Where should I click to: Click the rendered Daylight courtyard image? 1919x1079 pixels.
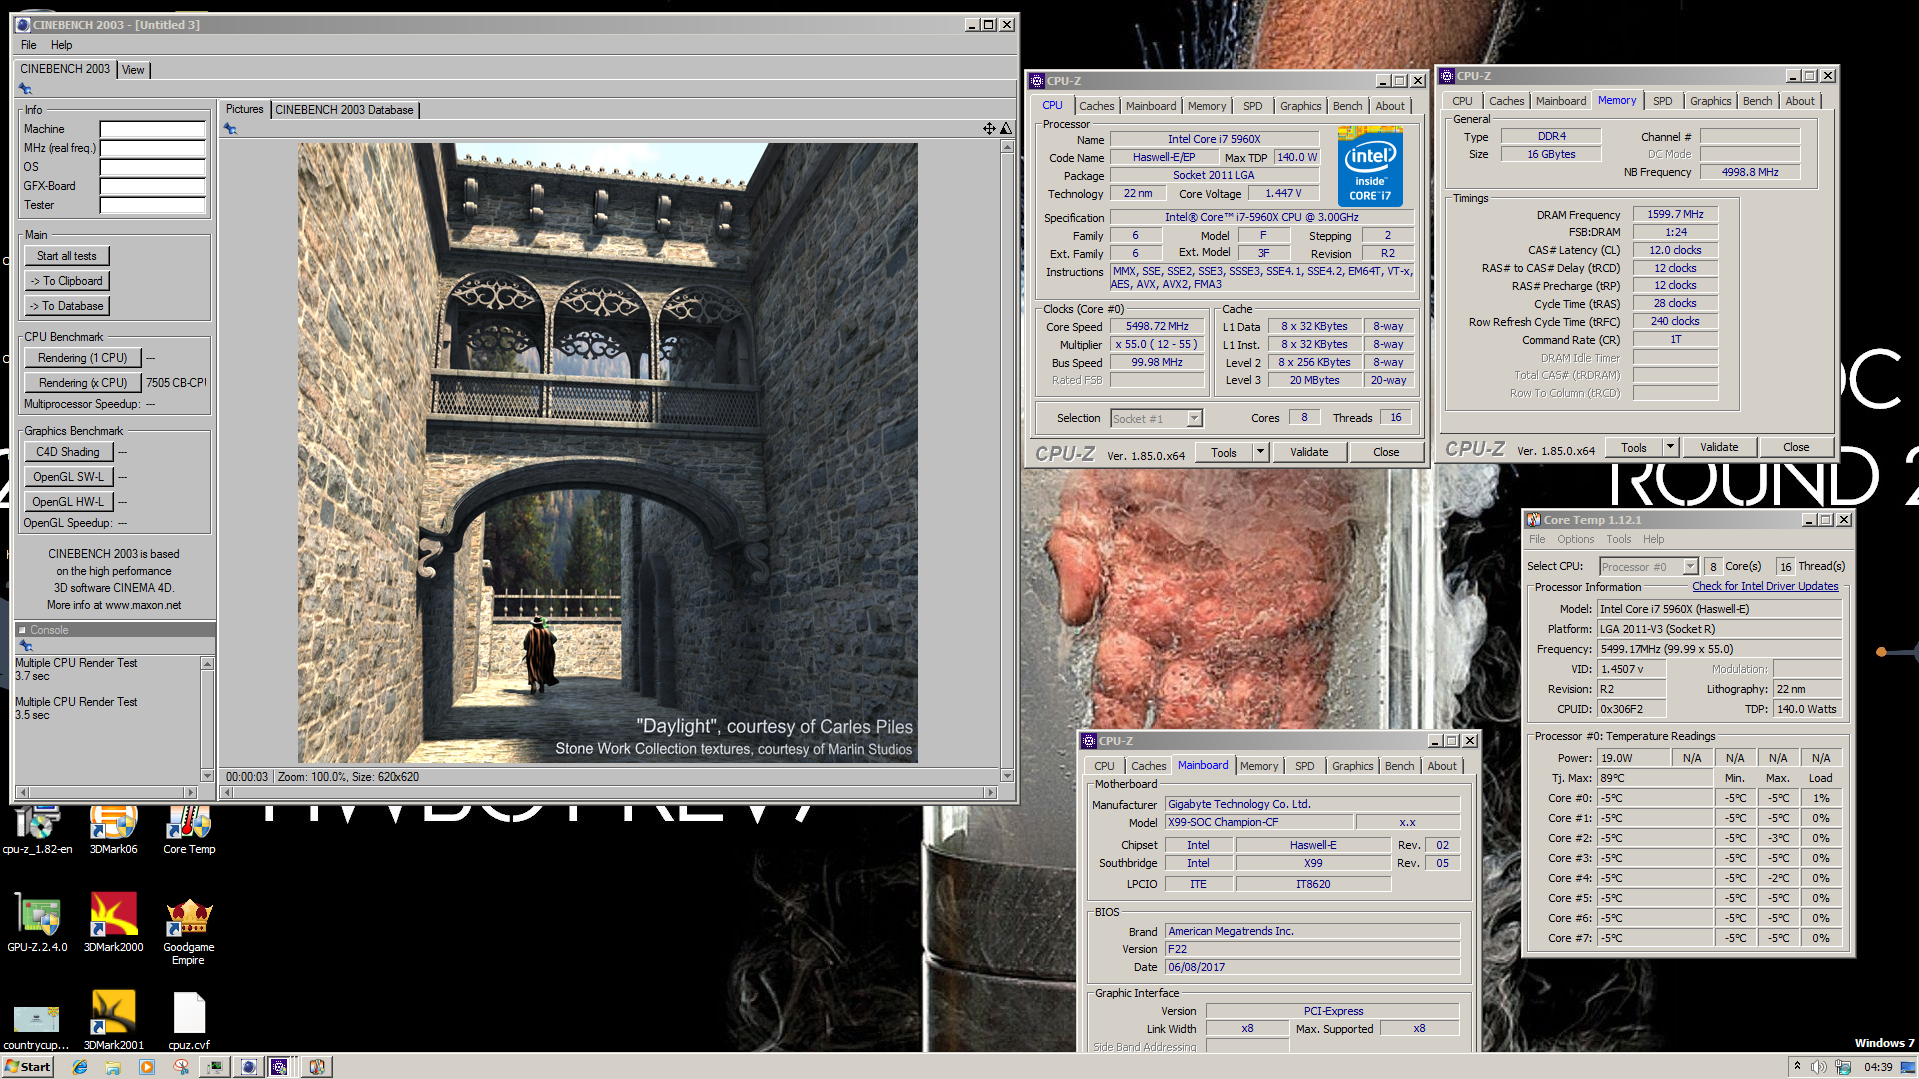(x=607, y=453)
